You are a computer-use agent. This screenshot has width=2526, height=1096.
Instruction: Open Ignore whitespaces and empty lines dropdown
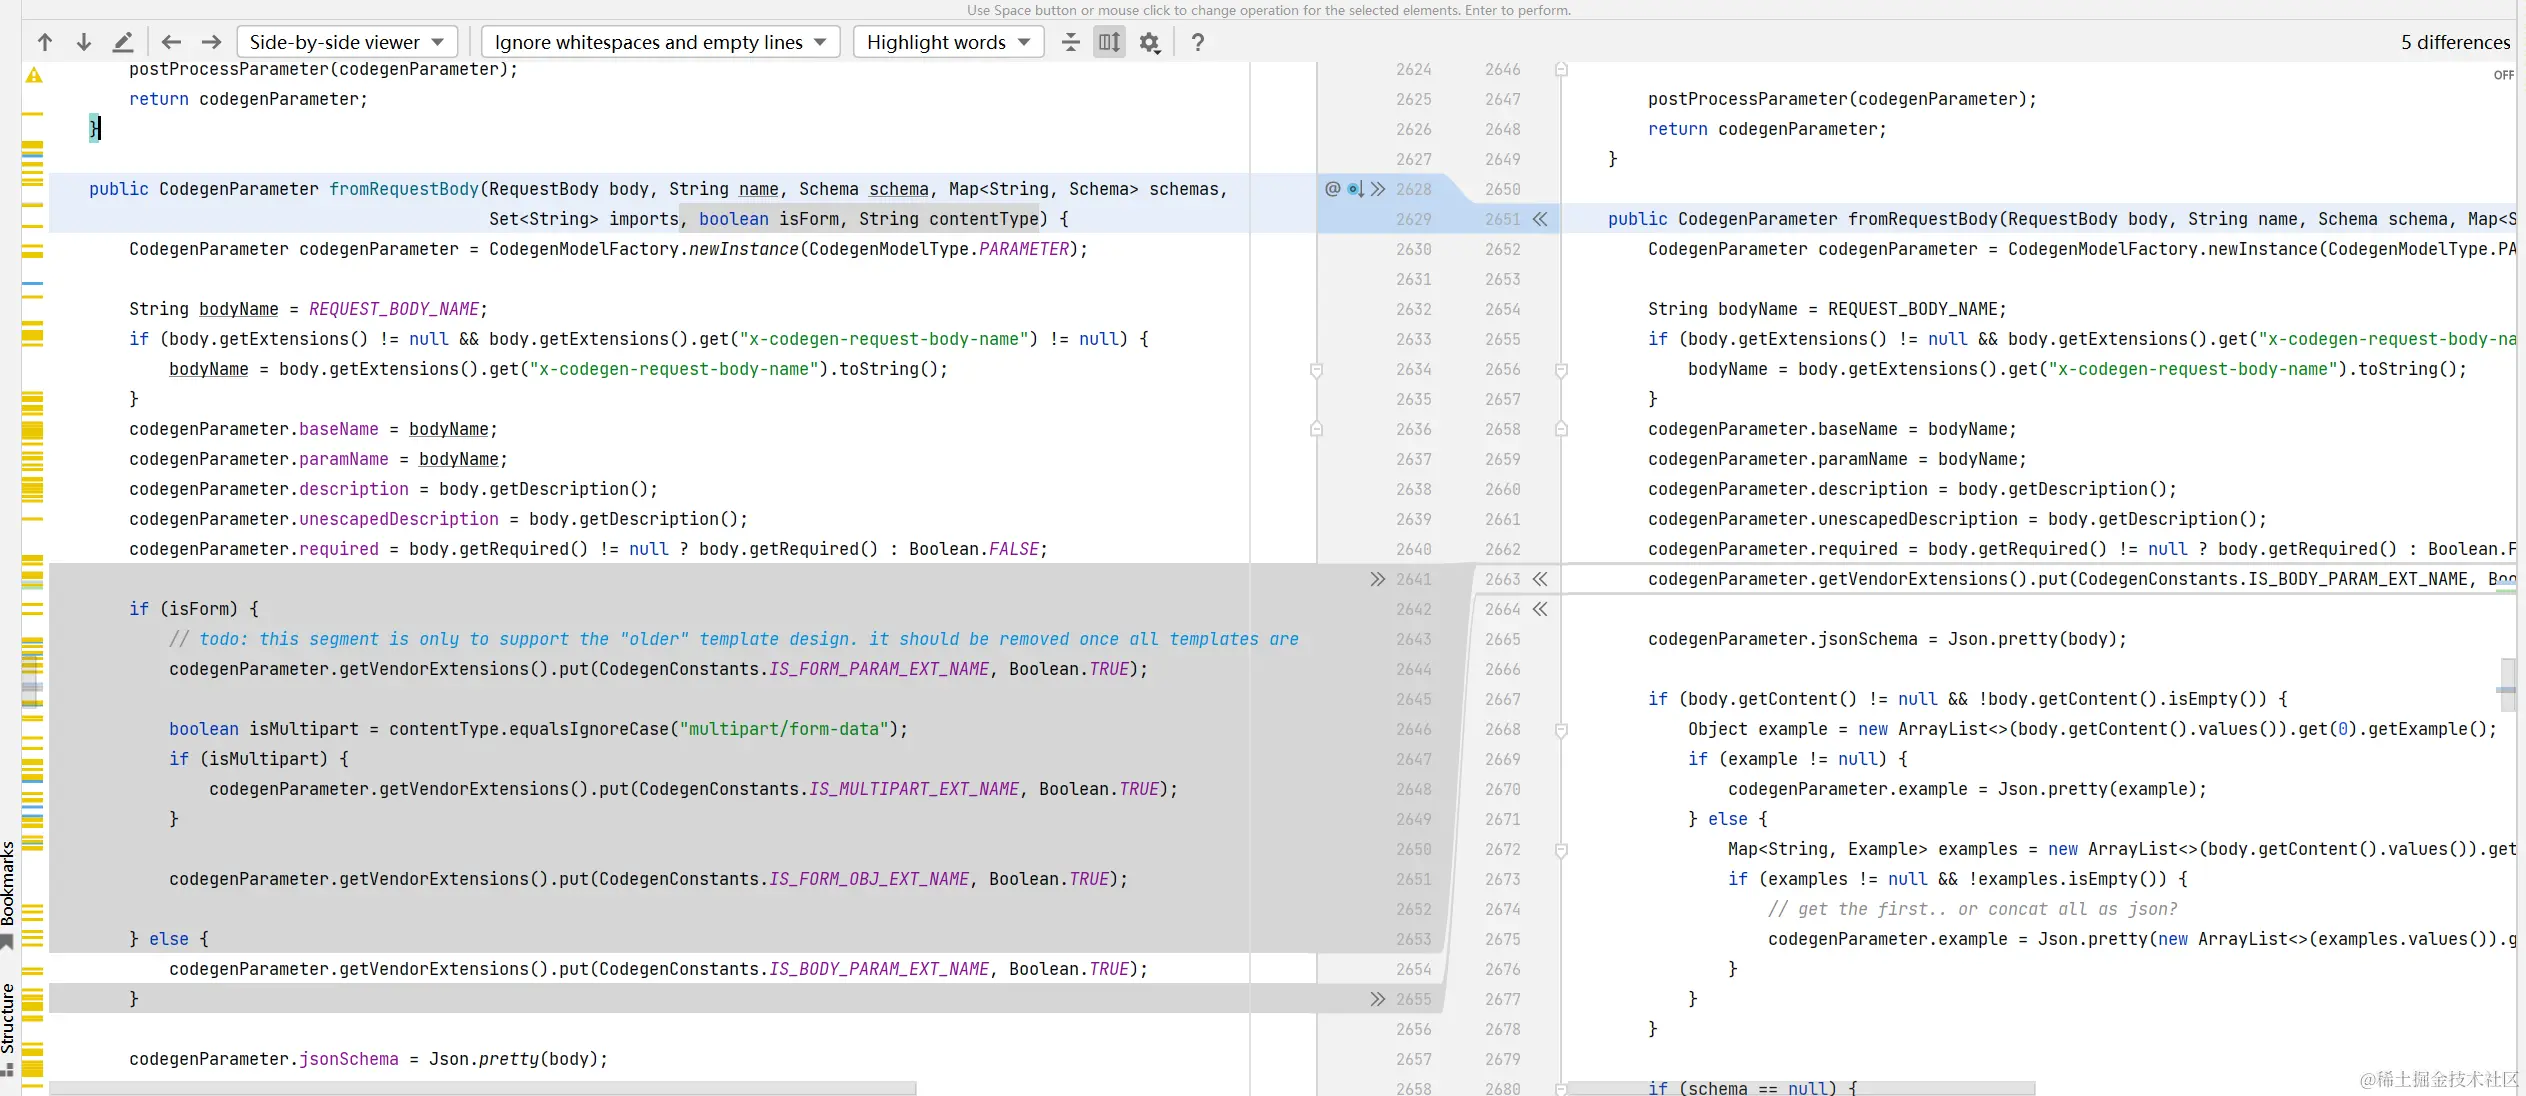(660, 42)
